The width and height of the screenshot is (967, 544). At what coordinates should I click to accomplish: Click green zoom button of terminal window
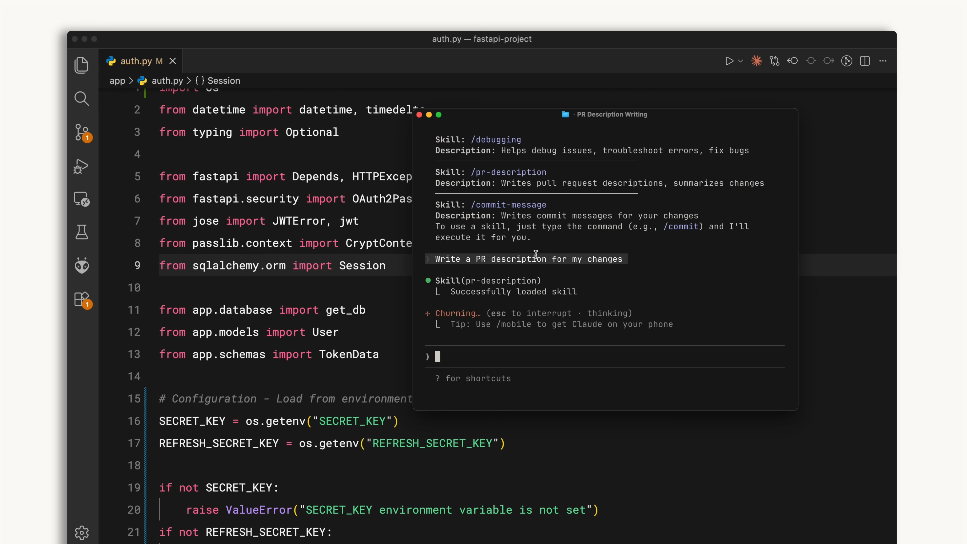[x=438, y=115]
